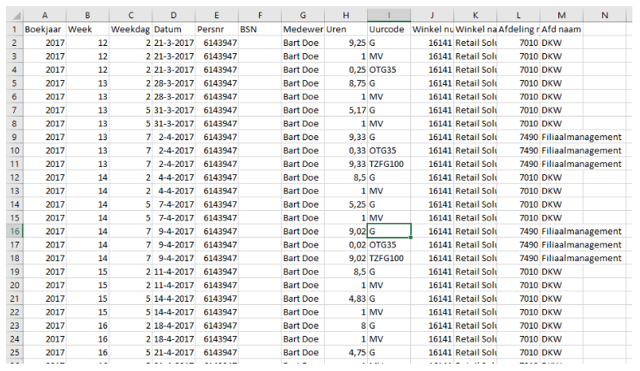Click the Week header cell
The image size is (640, 371).
(88, 29)
